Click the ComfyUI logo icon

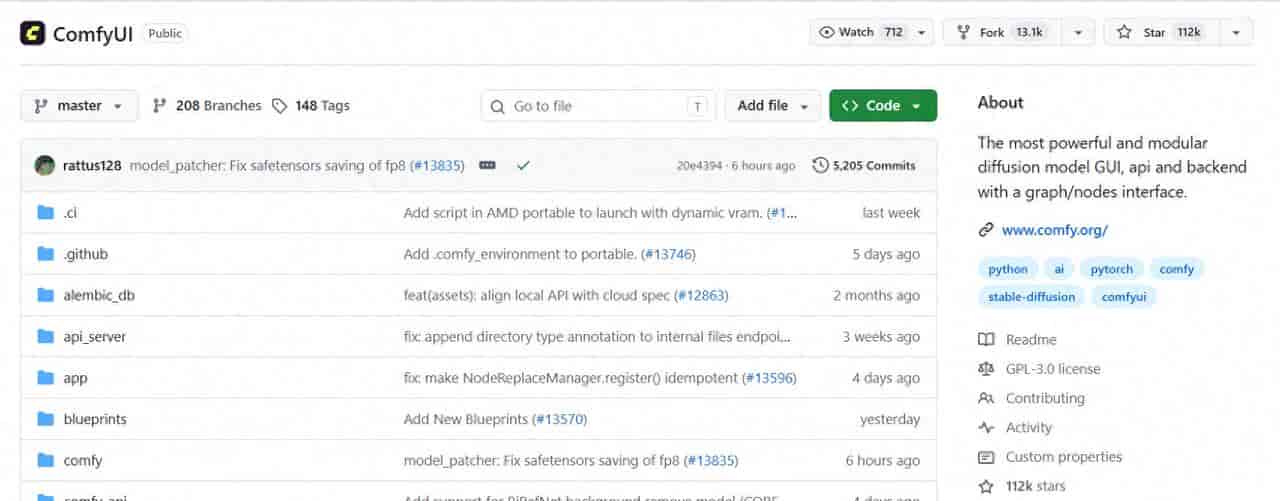pyautogui.click(x=33, y=33)
